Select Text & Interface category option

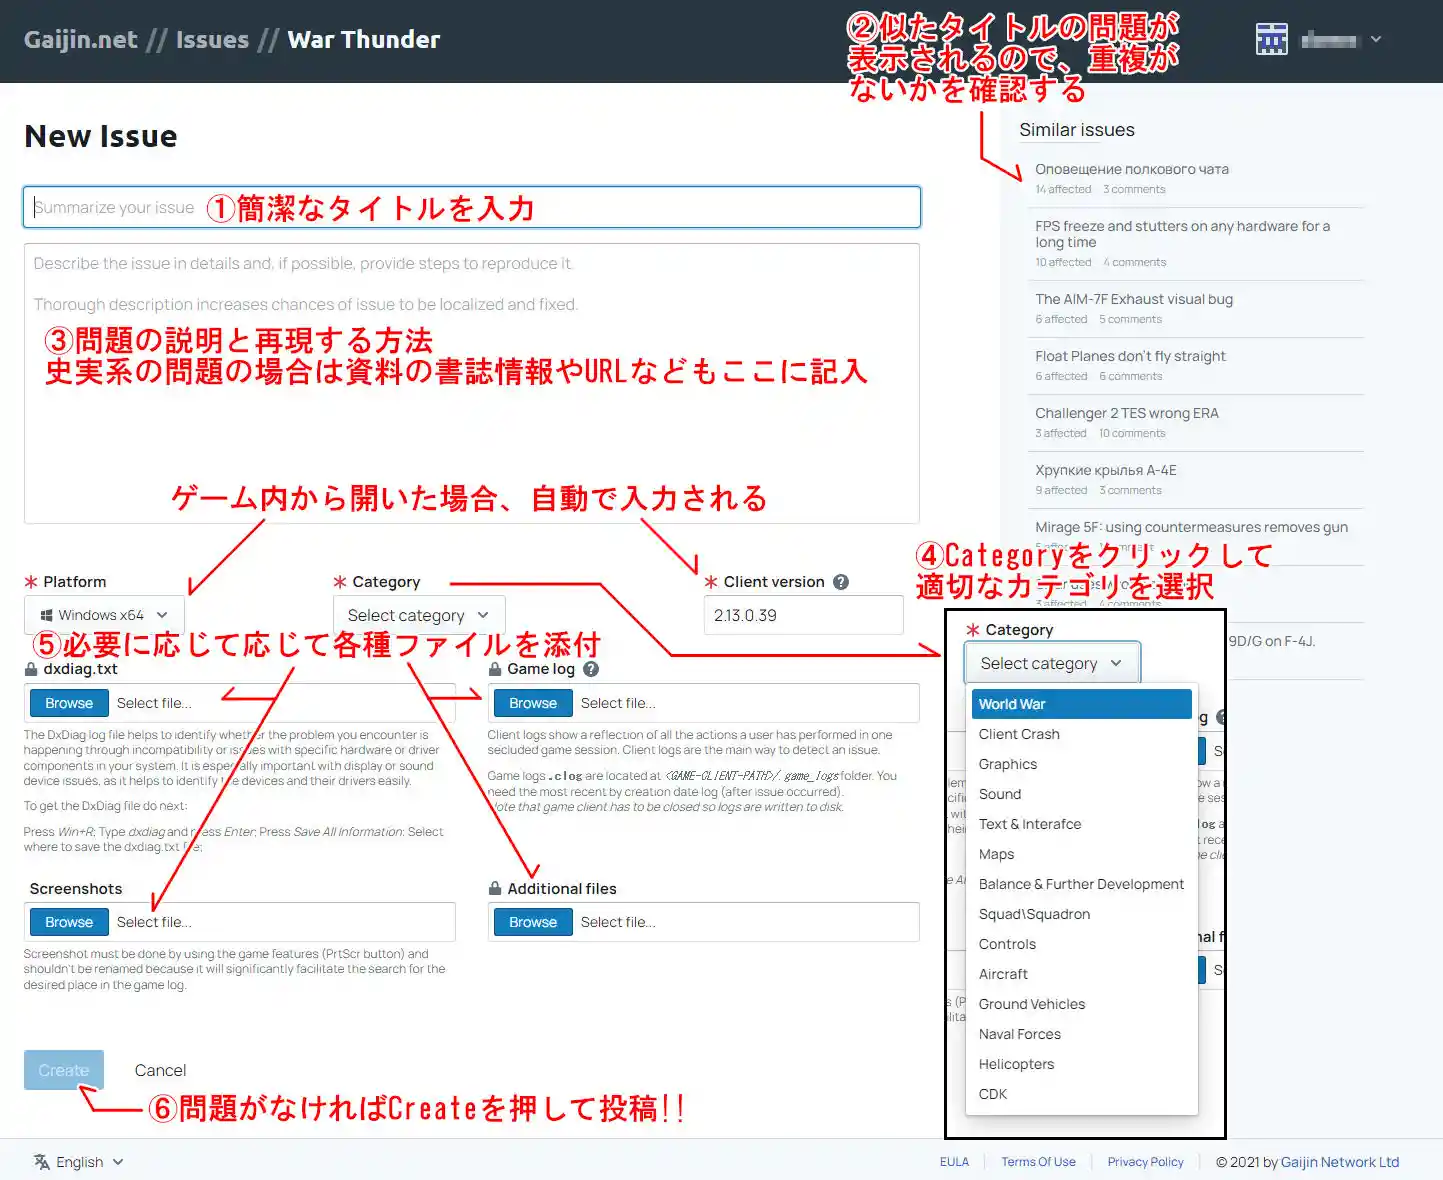pos(1082,824)
